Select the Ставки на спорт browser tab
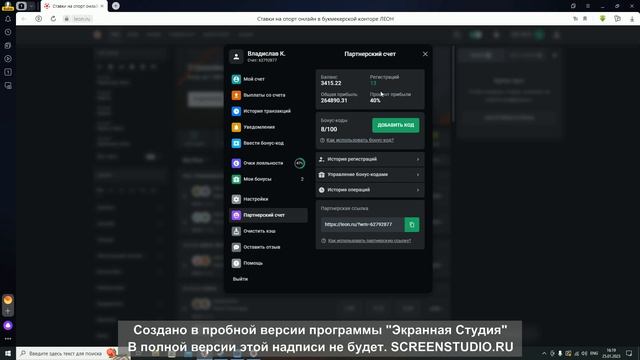This screenshot has height=360, width=640. pyautogui.click(x=73, y=6)
